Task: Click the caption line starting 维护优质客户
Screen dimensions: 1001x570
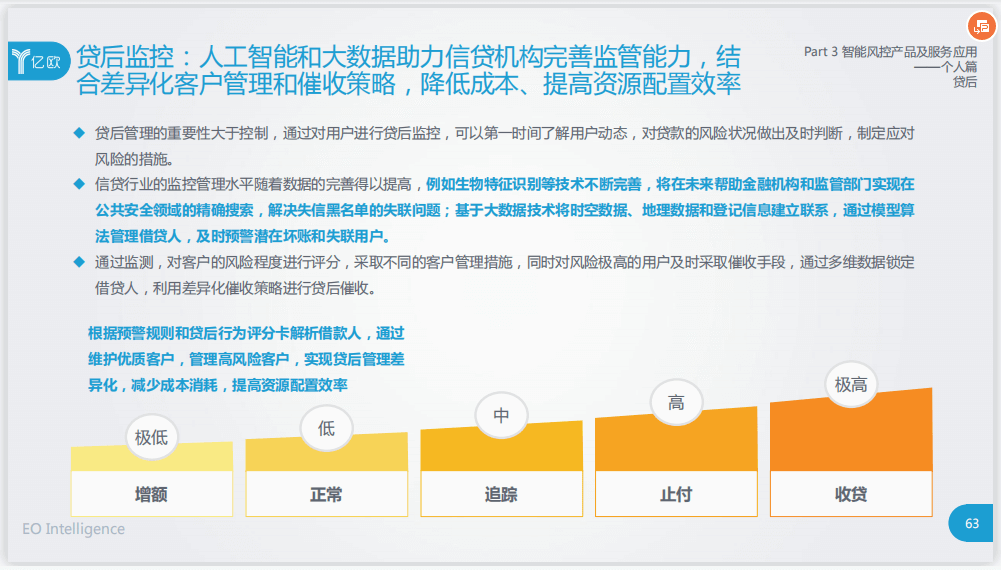Action: point(246,359)
